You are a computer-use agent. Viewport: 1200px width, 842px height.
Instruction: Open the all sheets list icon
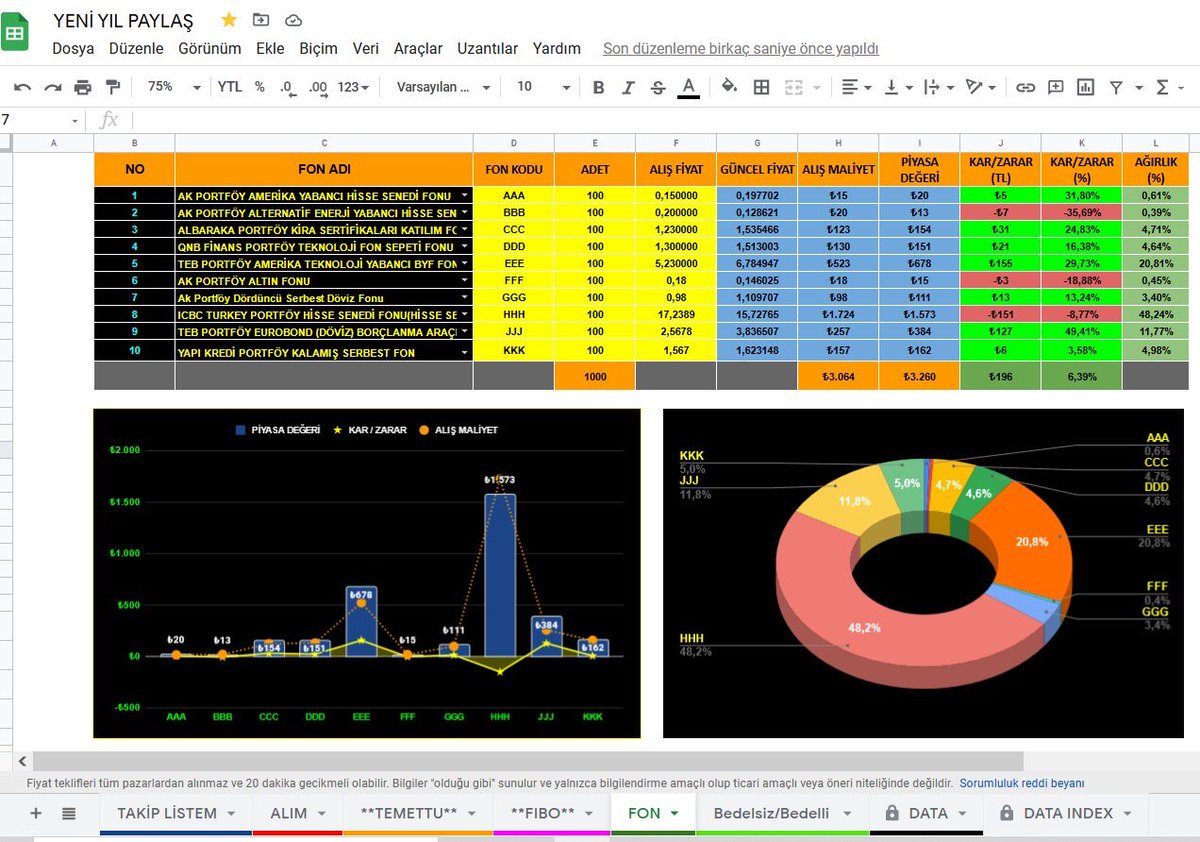point(68,813)
